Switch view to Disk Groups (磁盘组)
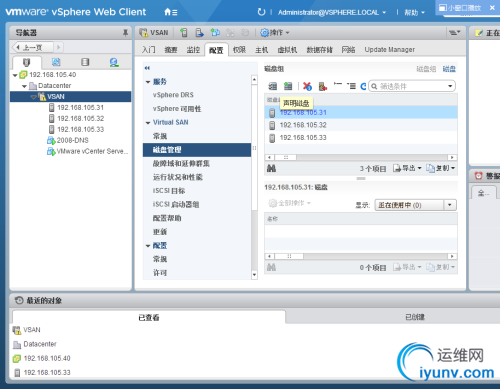This screenshot has width=500, height=389. pyautogui.click(x=426, y=69)
